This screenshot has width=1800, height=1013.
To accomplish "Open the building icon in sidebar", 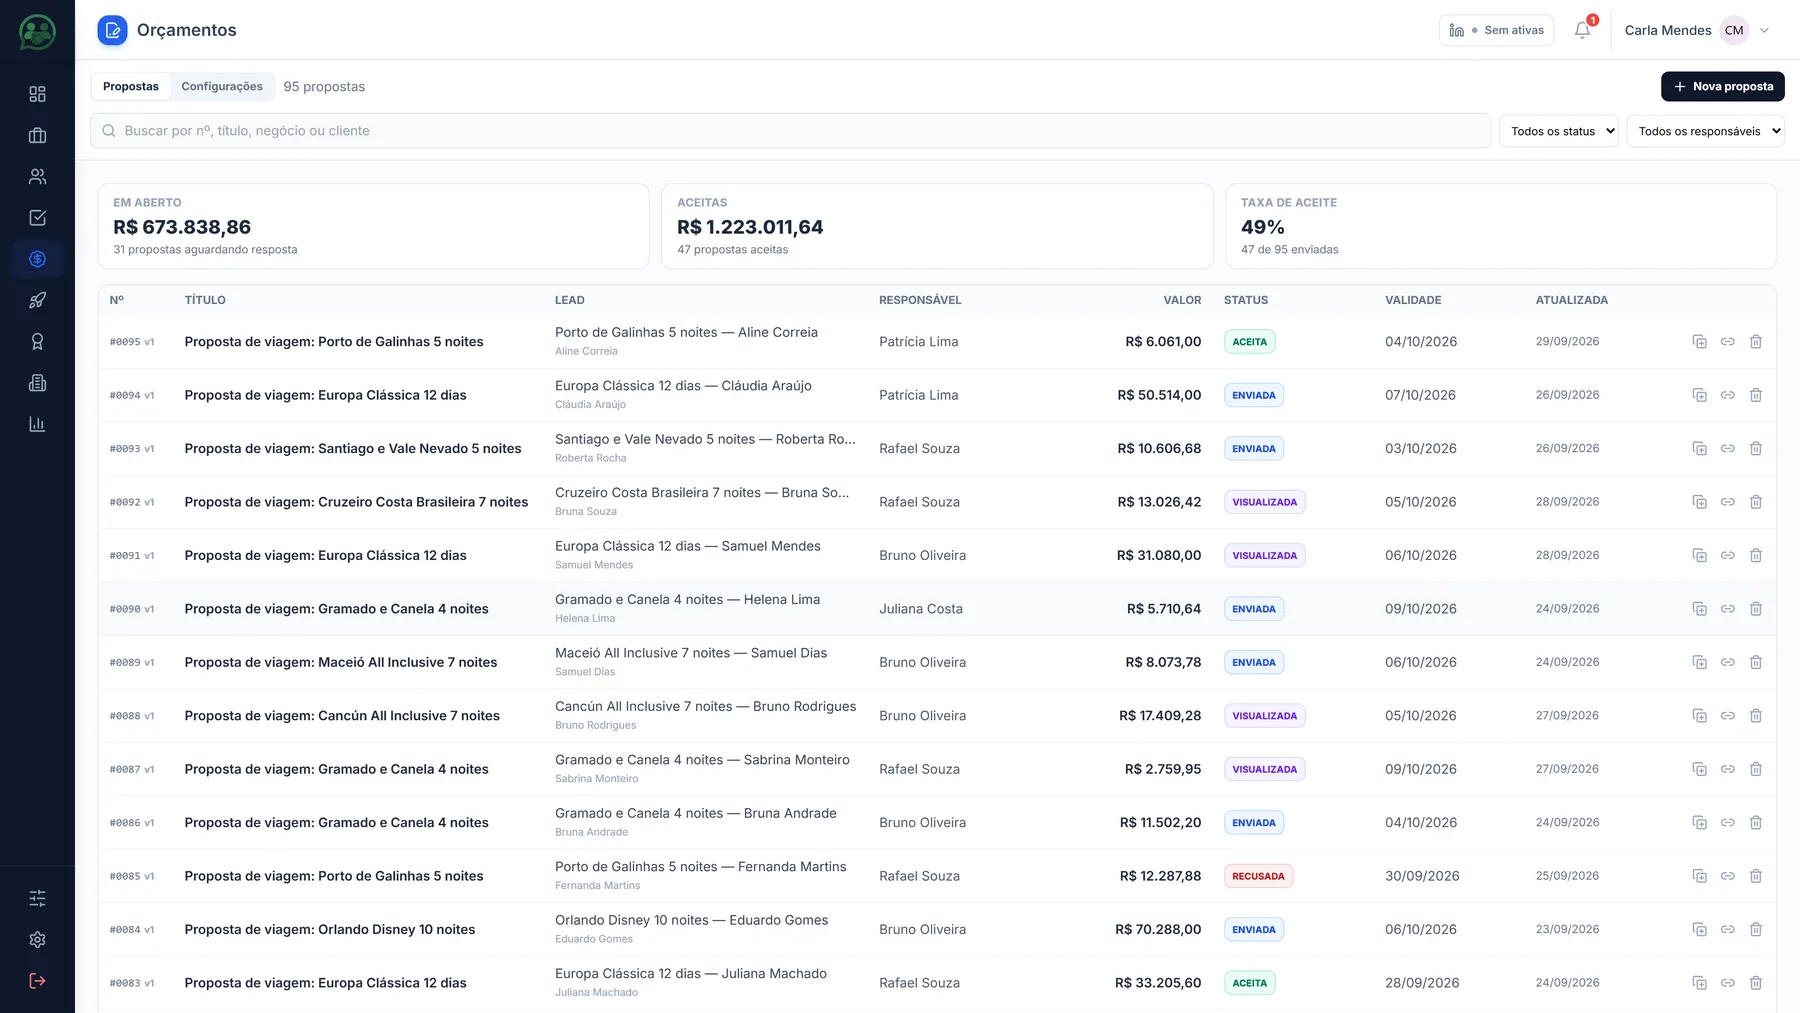I will [37, 383].
